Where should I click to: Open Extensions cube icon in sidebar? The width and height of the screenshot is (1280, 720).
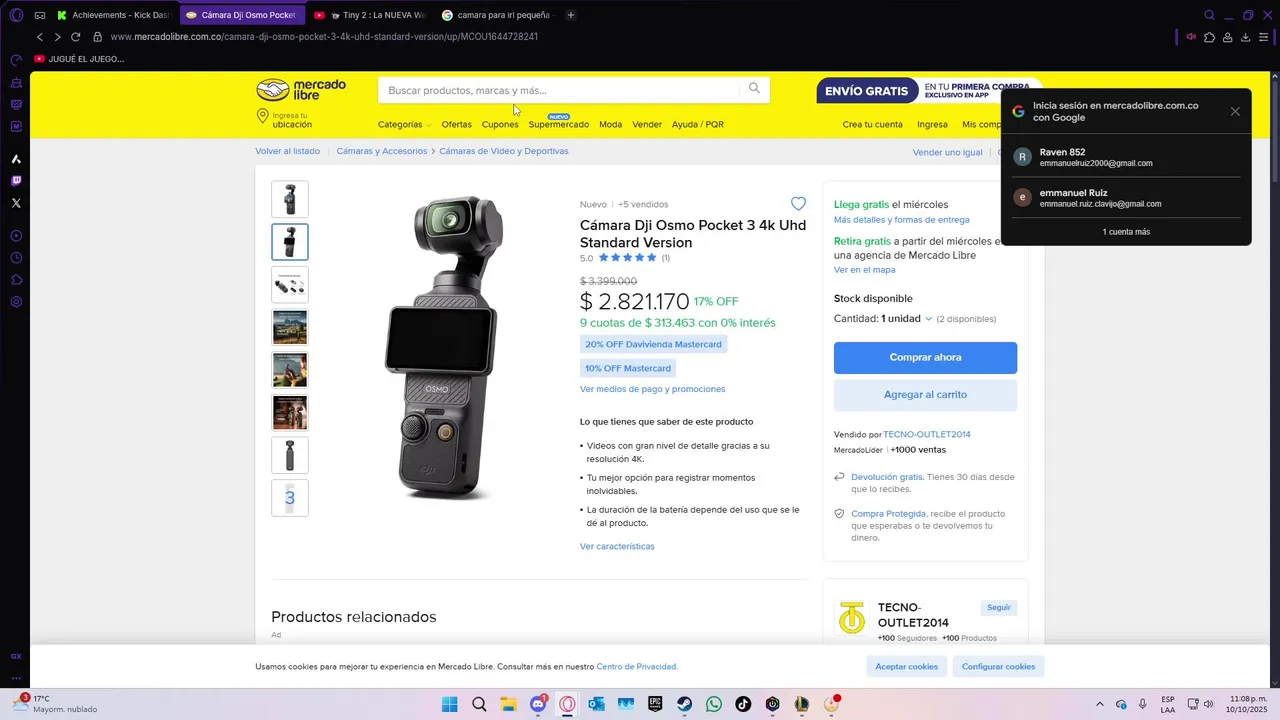[x=16, y=280]
